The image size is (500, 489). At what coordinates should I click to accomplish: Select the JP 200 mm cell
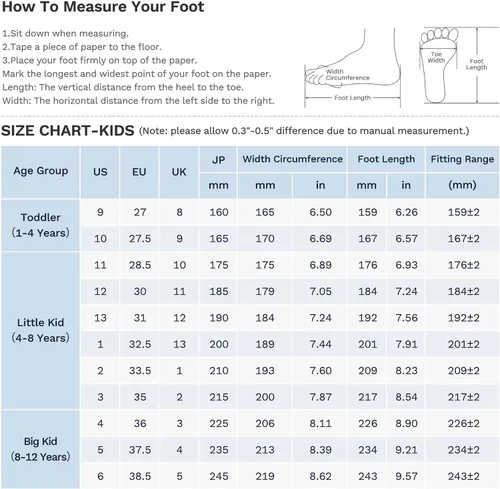click(219, 344)
